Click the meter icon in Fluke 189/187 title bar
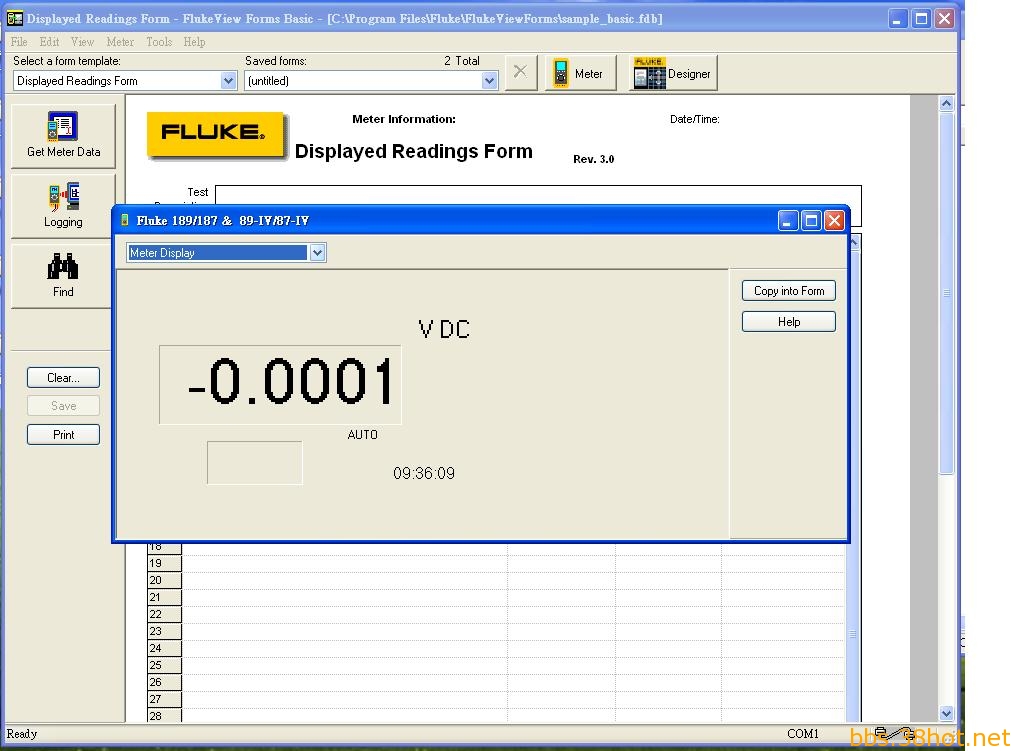Screen dimensions: 1013x751 click(x=125, y=220)
